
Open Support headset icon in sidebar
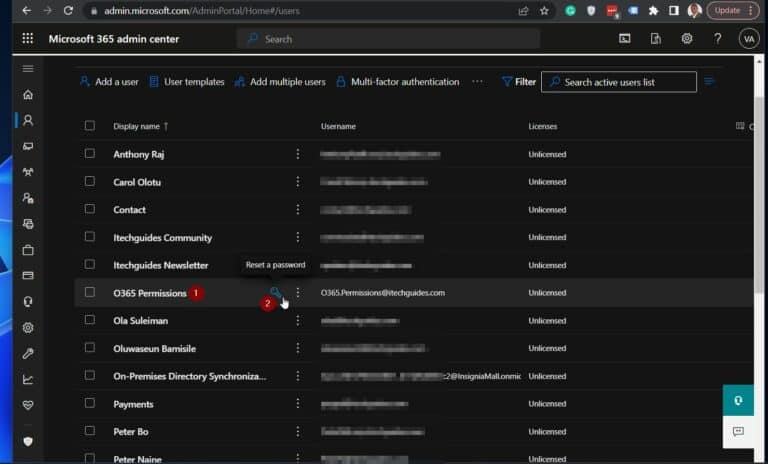point(28,301)
